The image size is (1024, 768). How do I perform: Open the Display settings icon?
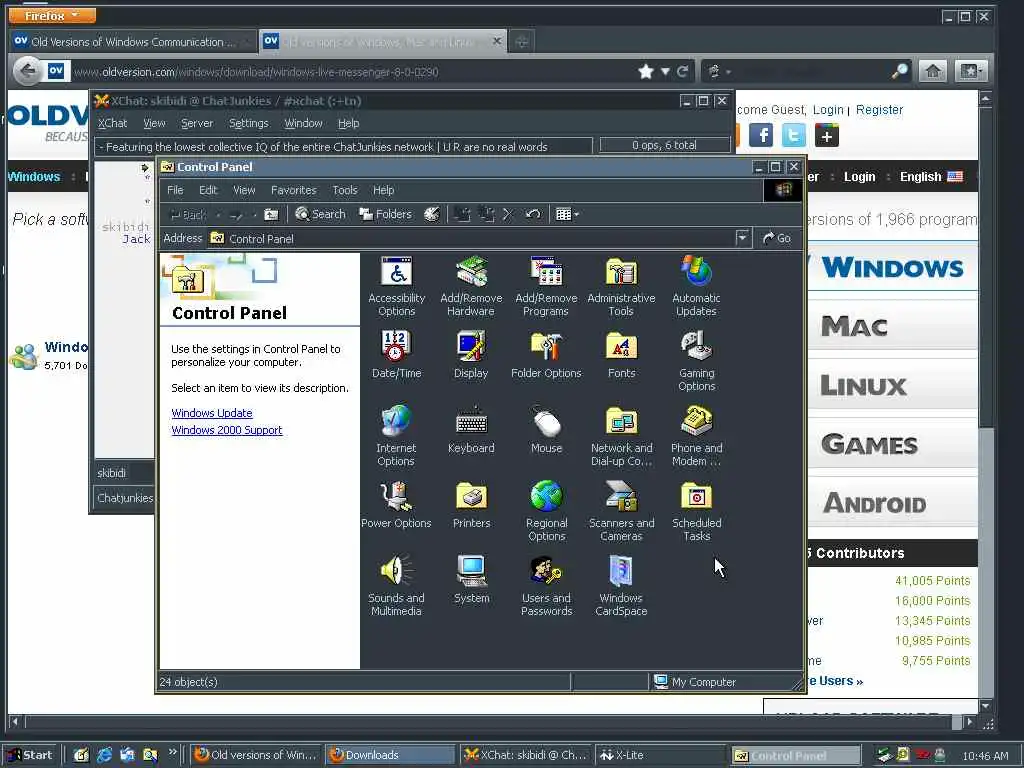coord(471,355)
